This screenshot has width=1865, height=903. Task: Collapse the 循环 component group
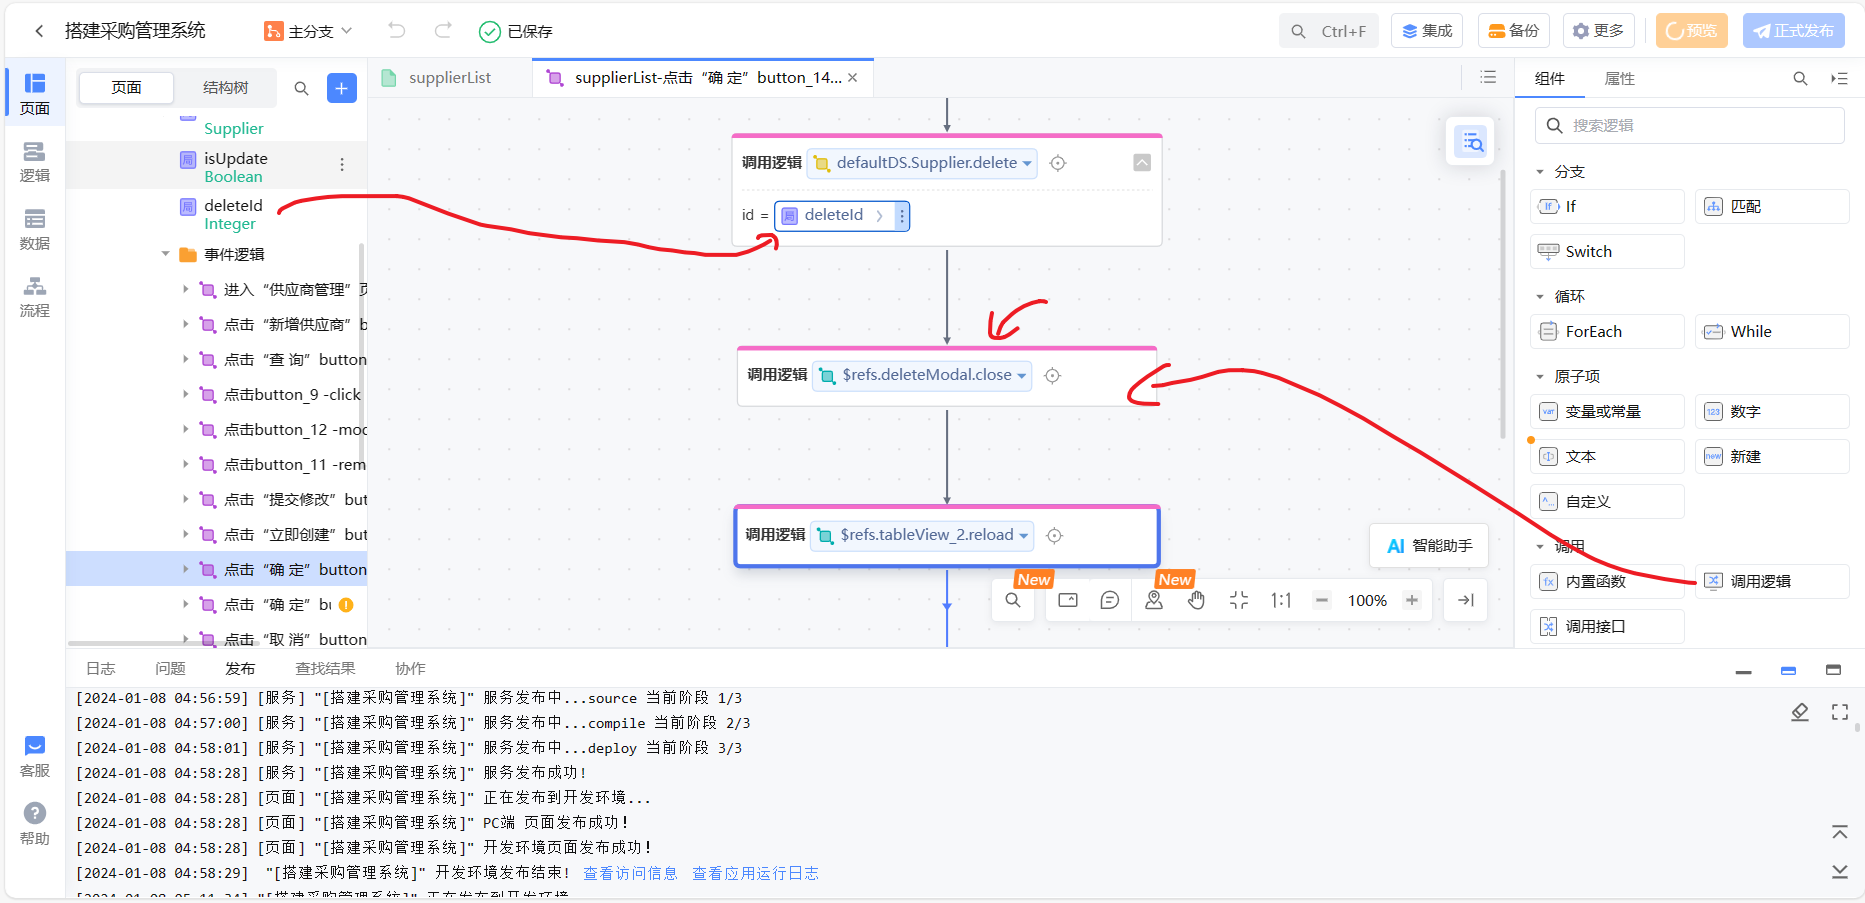1540,297
